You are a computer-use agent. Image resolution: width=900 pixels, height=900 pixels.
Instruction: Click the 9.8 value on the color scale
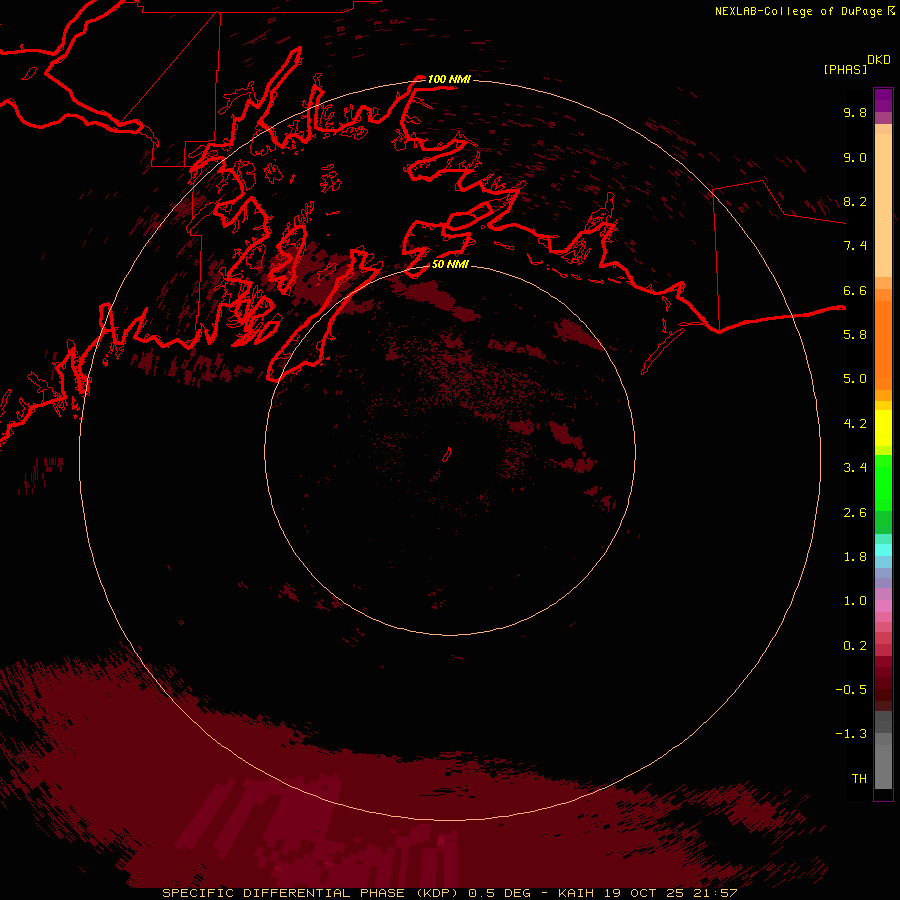pos(855,112)
